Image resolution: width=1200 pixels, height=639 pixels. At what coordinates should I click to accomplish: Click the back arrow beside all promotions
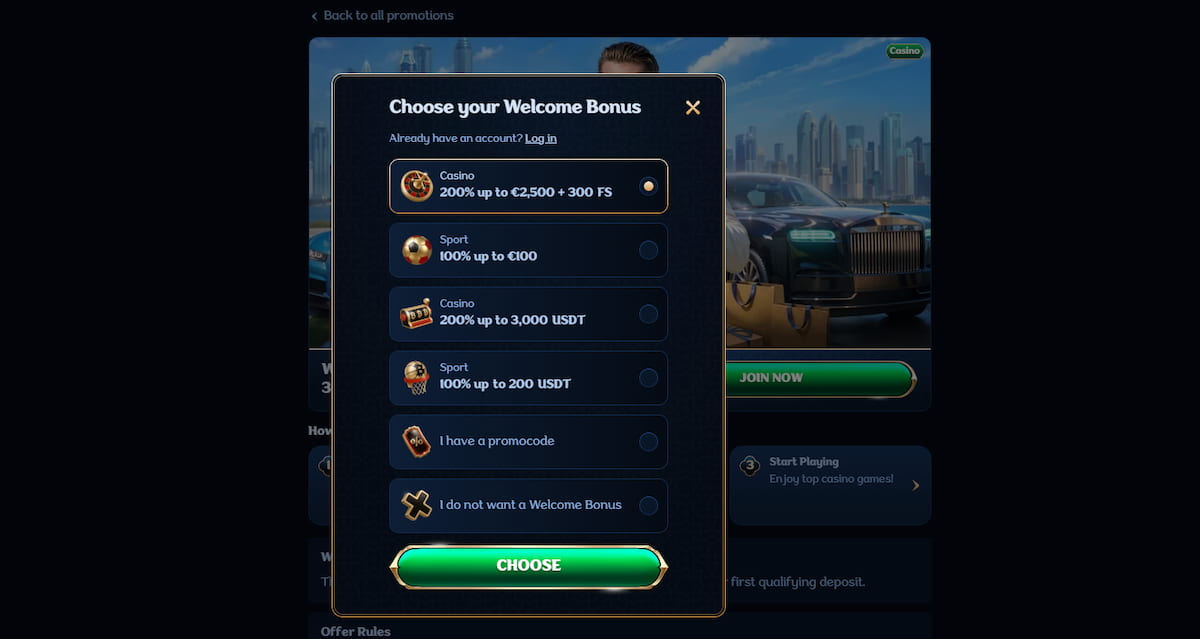pyautogui.click(x=314, y=16)
